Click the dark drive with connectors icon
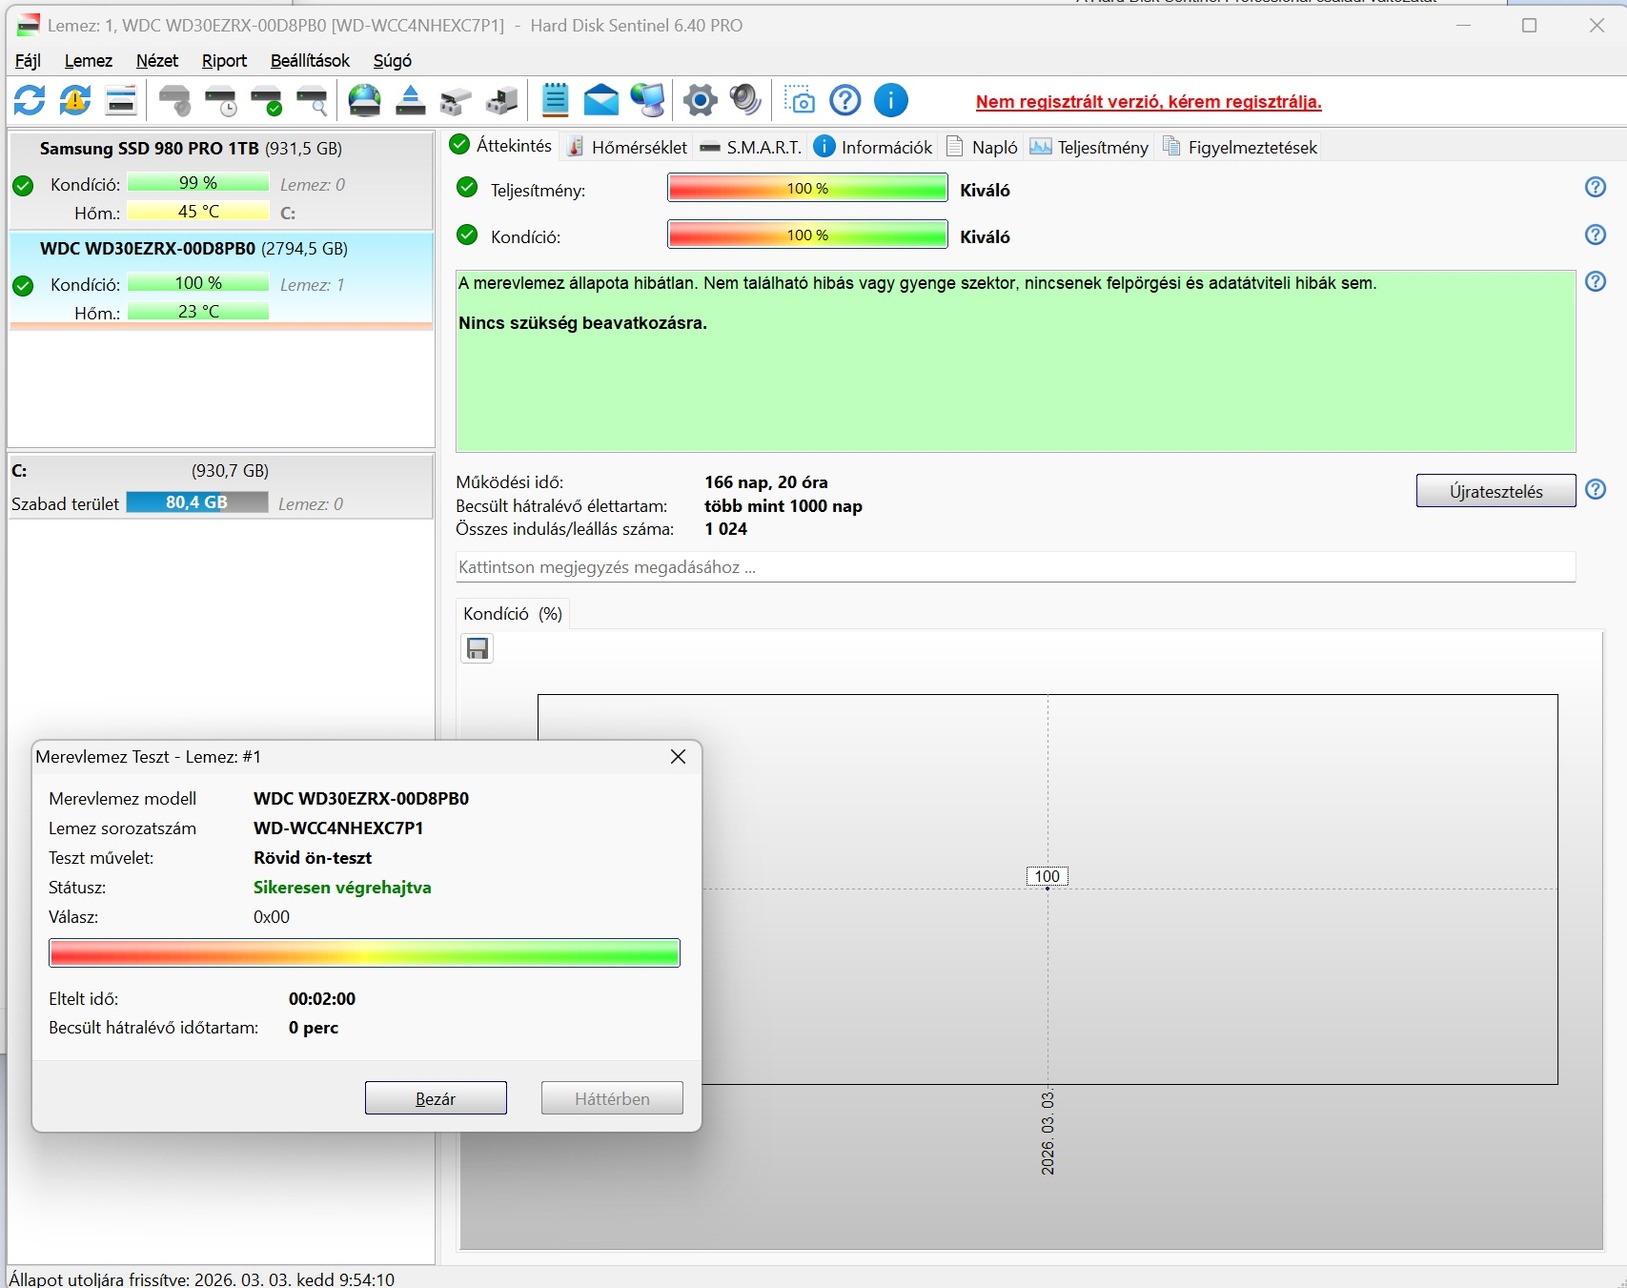This screenshot has width=1627, height=1288. (502, 100)
